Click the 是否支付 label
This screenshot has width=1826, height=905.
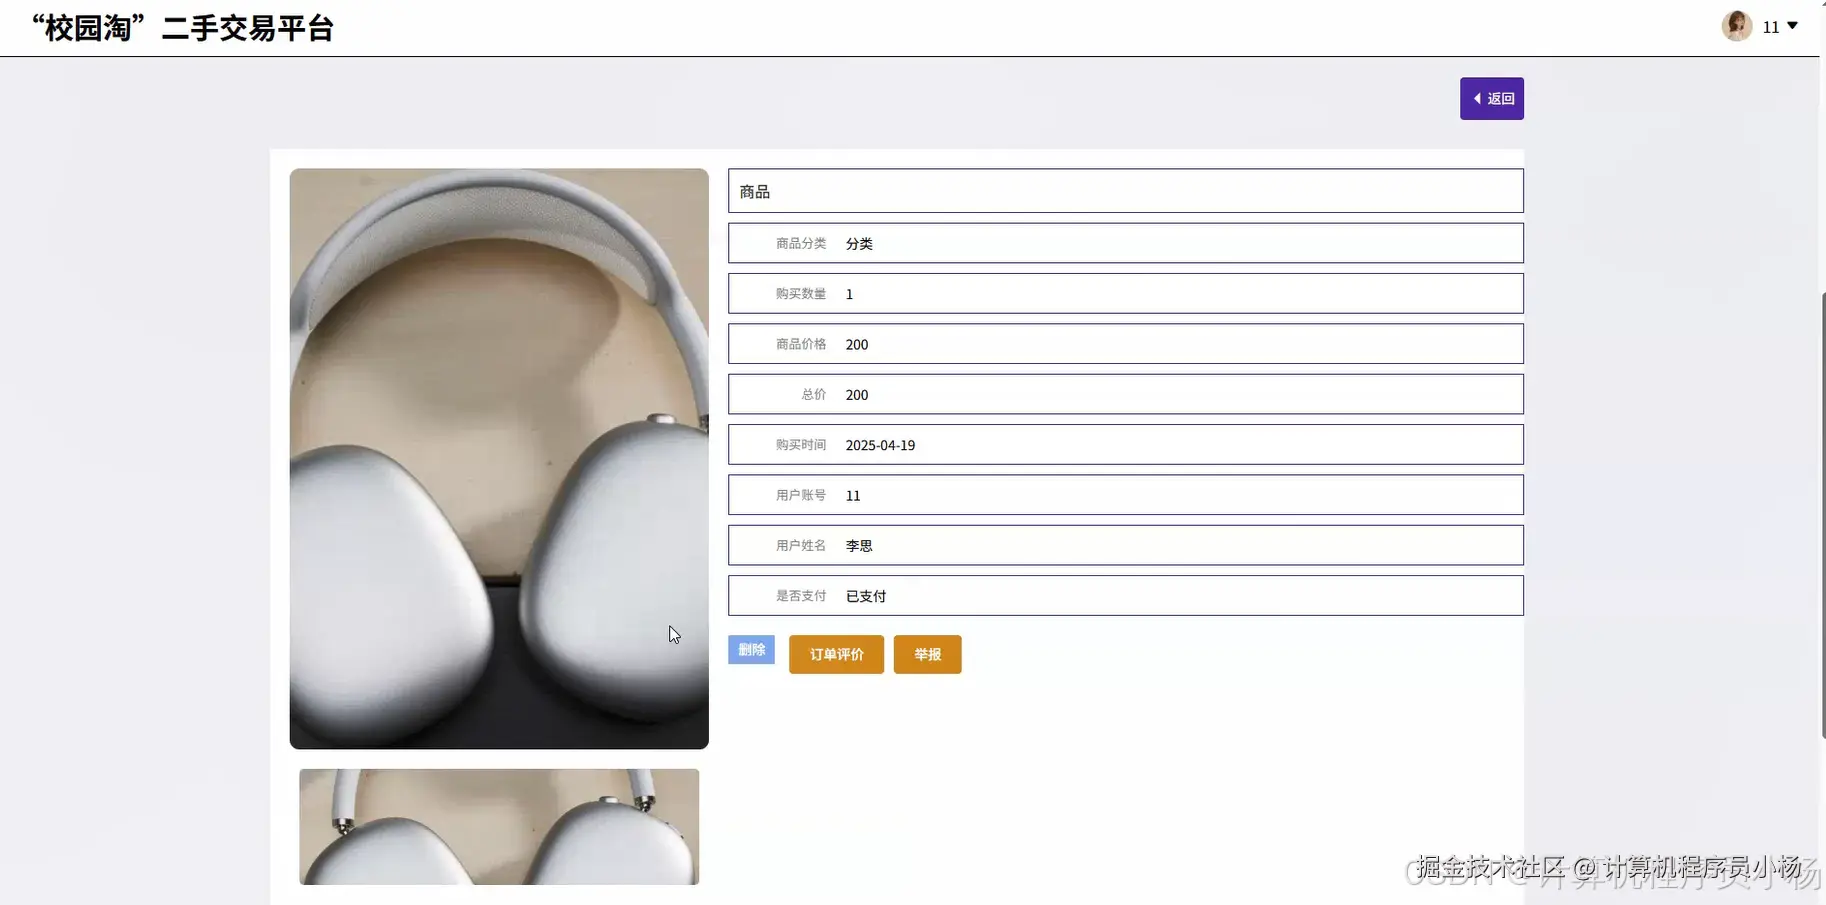[801, 596]
